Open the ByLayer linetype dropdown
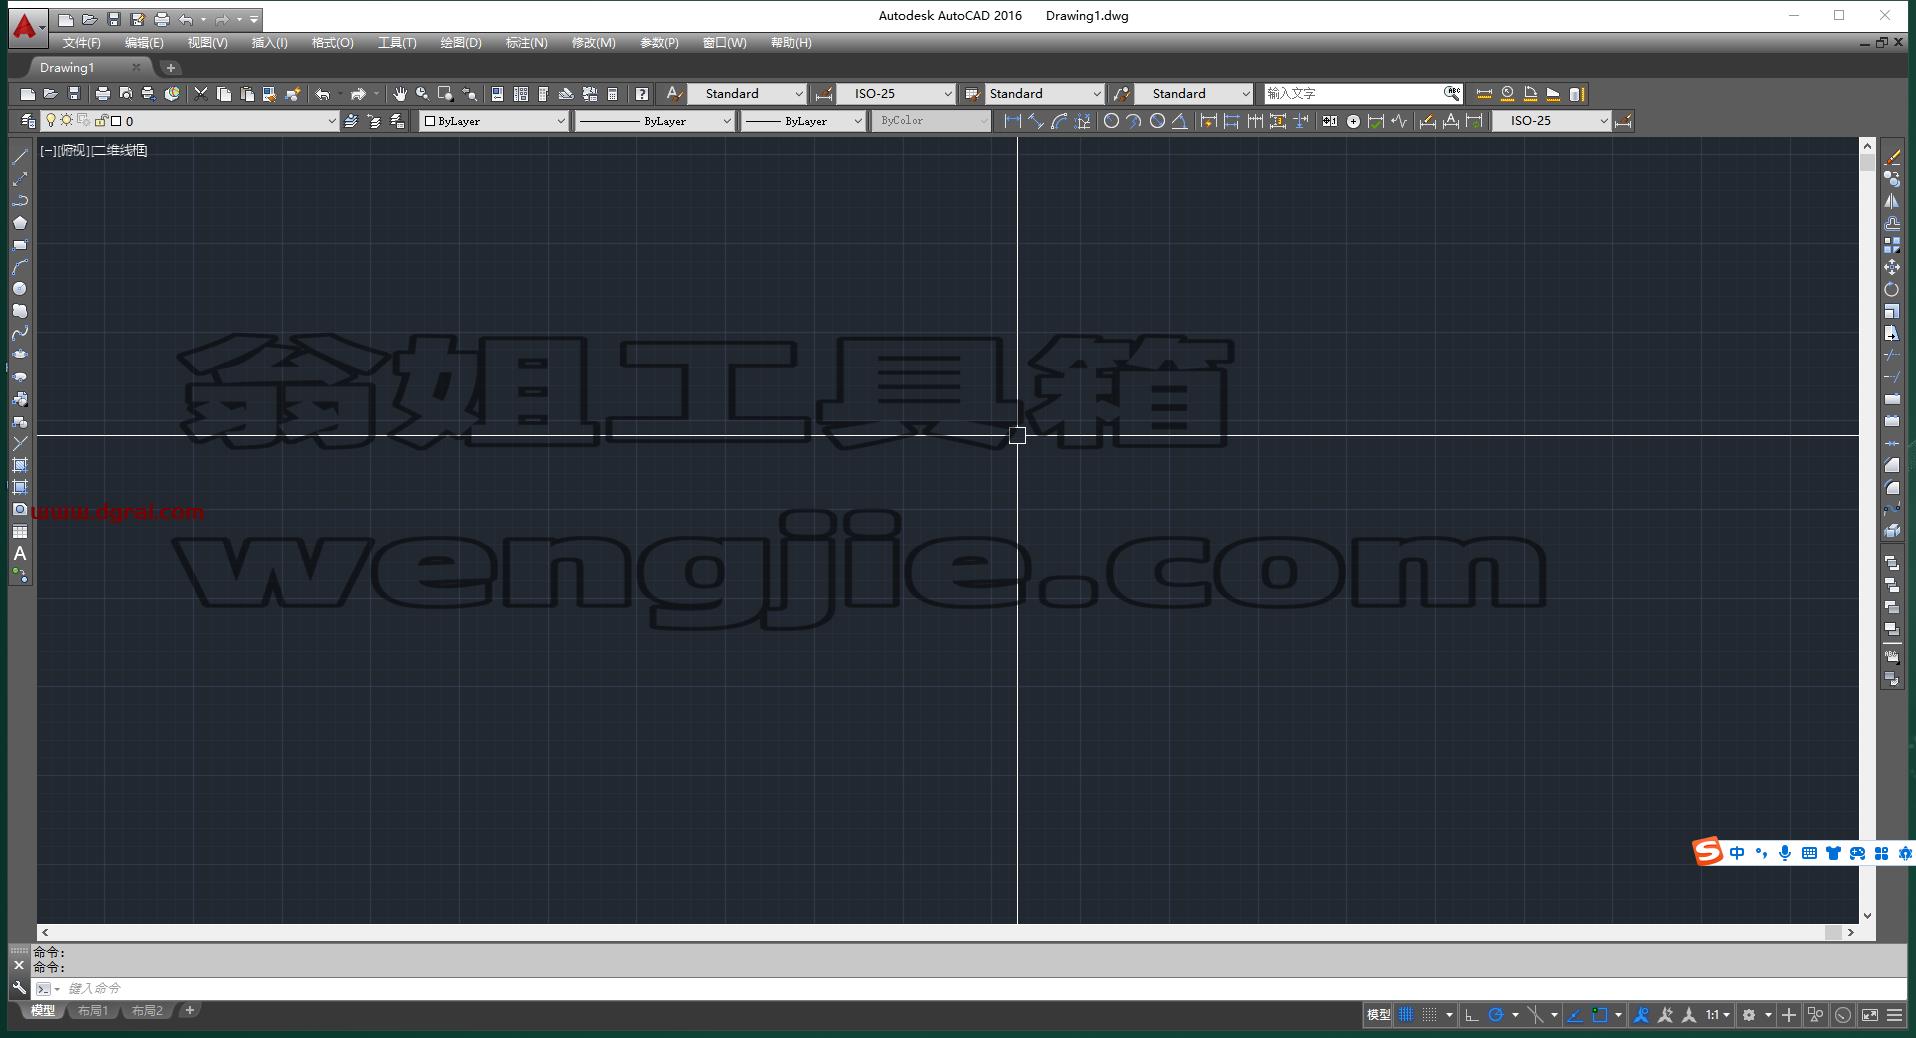The width and height of the screenshot is (1916, 1038). pyautogui.click(x=655, y=121)
